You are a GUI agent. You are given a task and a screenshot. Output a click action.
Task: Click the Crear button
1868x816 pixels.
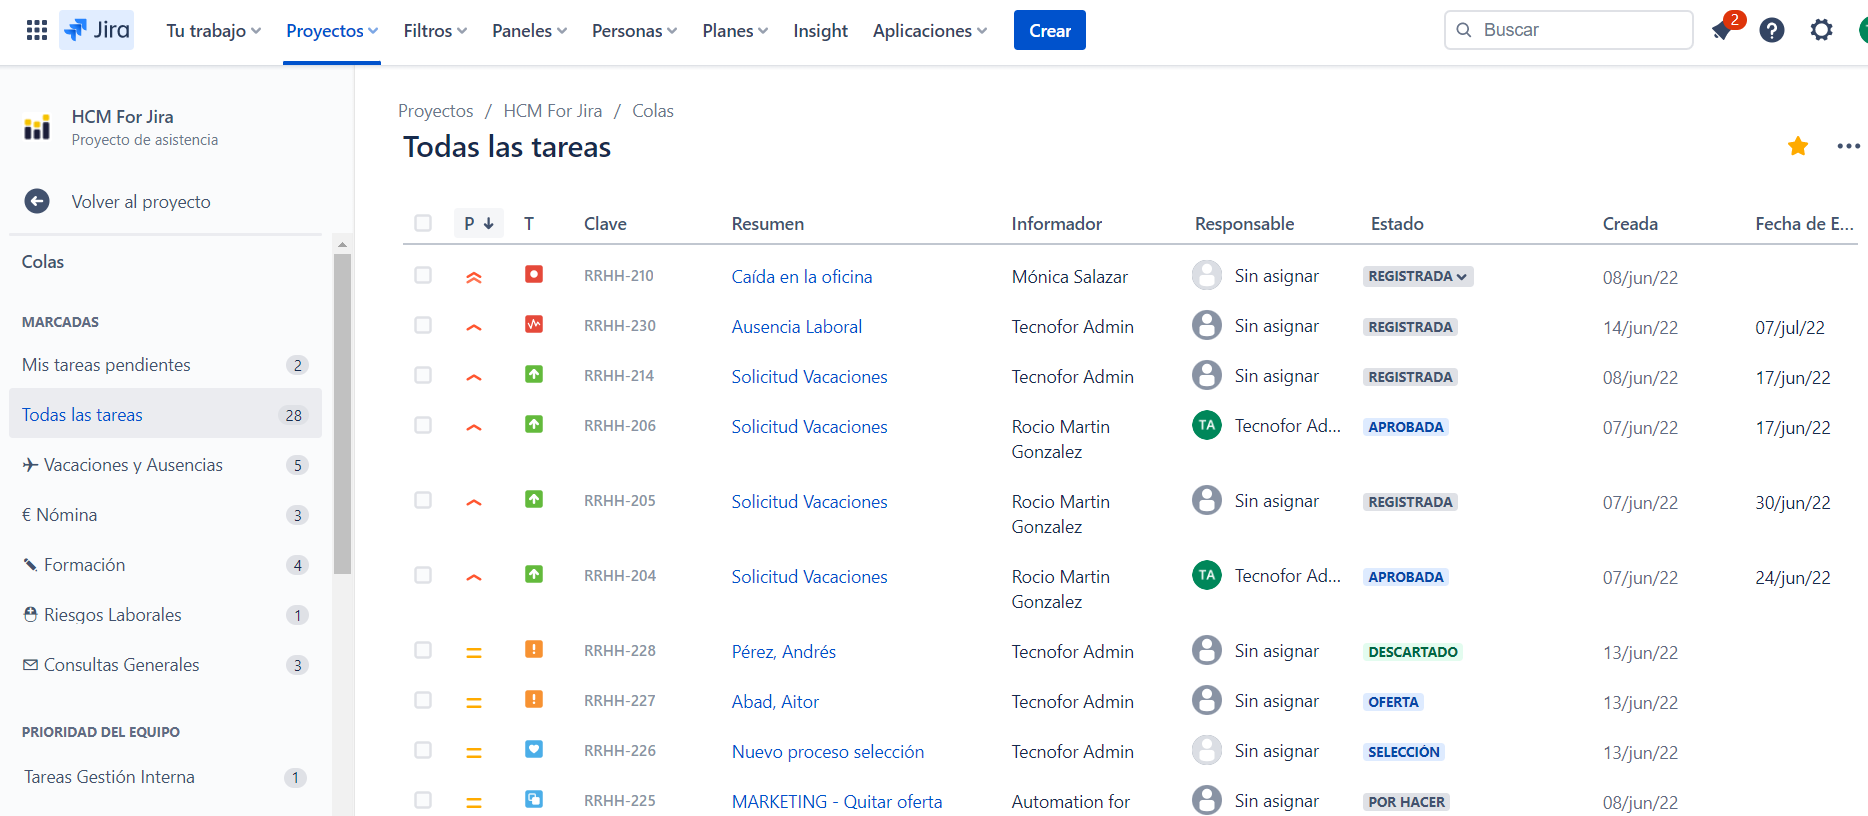[1050, 30]
